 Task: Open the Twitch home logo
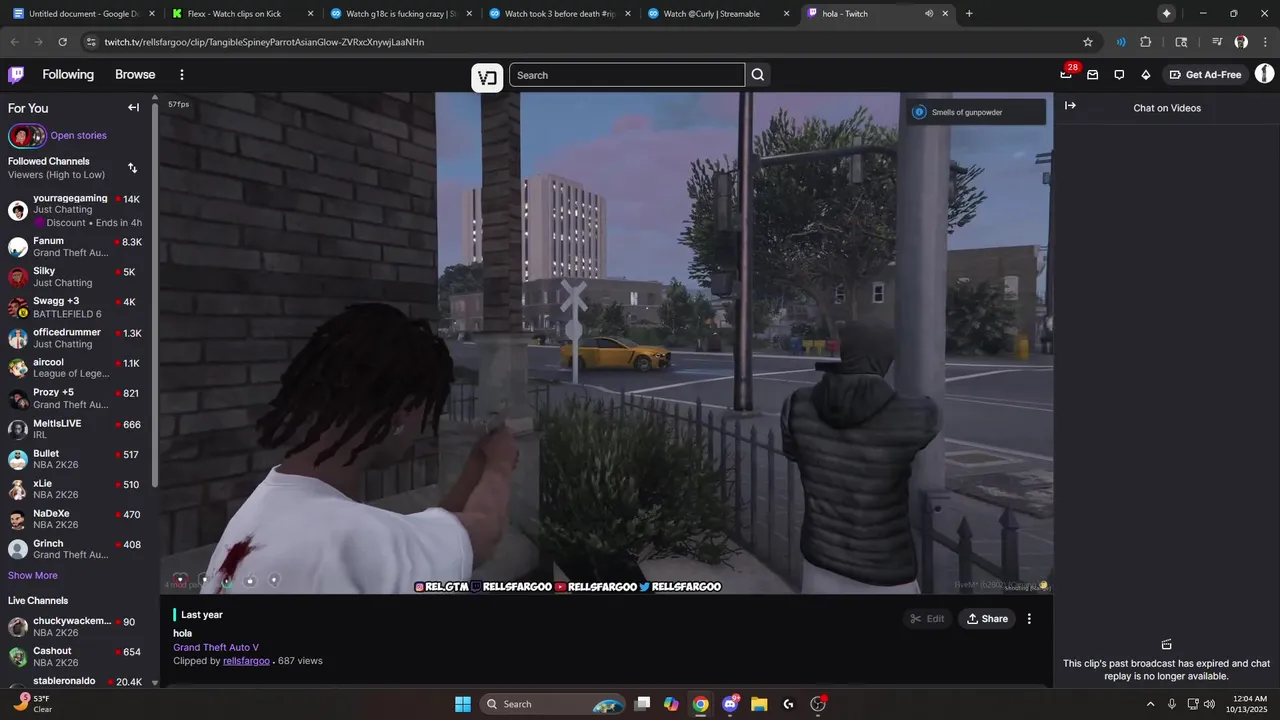coord(16,75)
